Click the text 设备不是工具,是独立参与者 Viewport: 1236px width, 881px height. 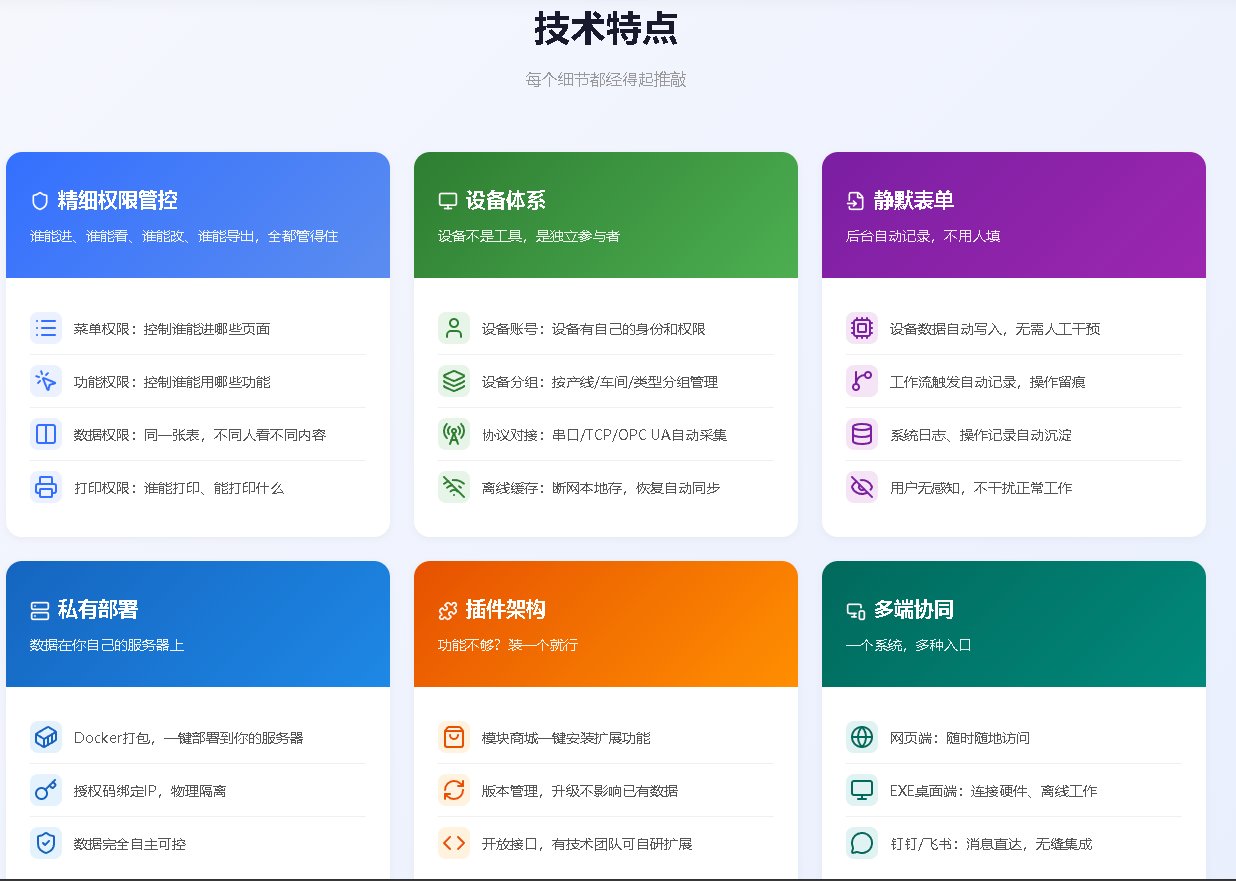(x=529, y=236)
